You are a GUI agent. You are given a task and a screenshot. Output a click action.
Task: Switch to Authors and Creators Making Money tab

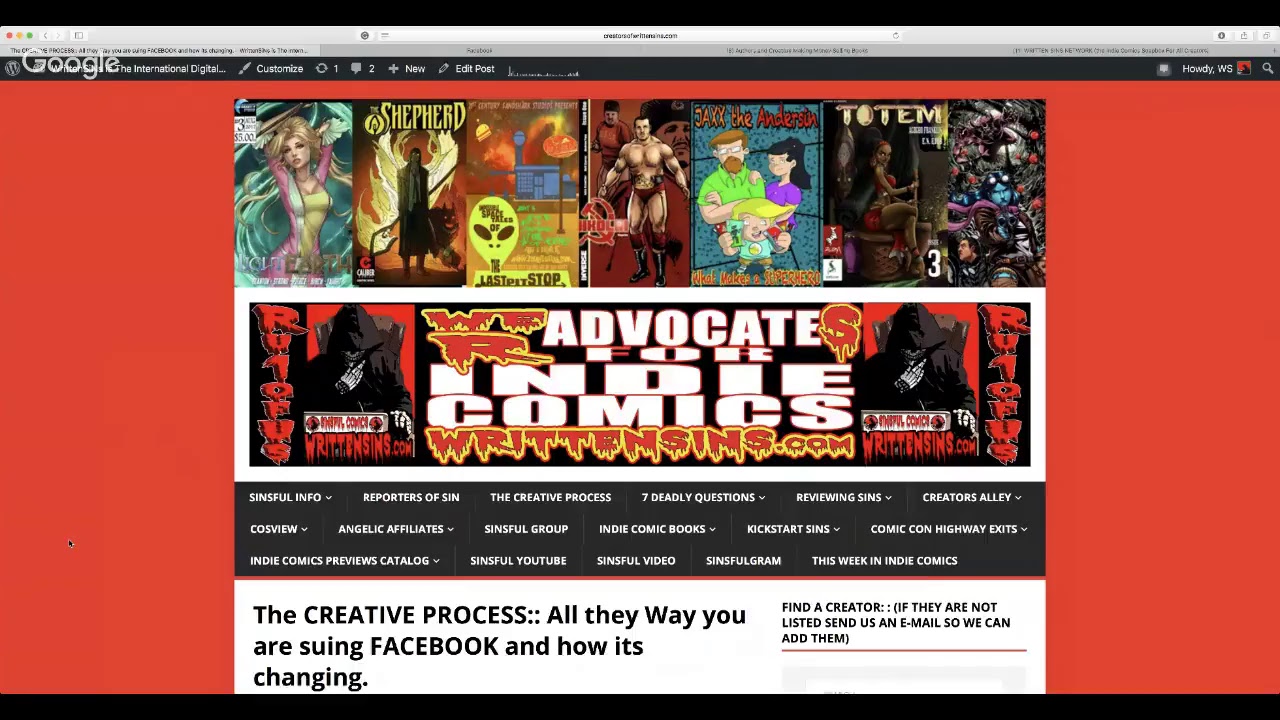(x=797, y=50)
